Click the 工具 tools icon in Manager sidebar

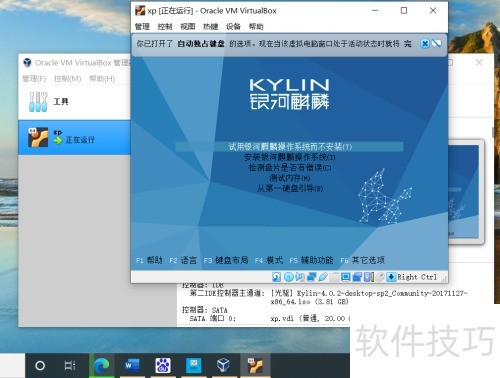[38, 102]
